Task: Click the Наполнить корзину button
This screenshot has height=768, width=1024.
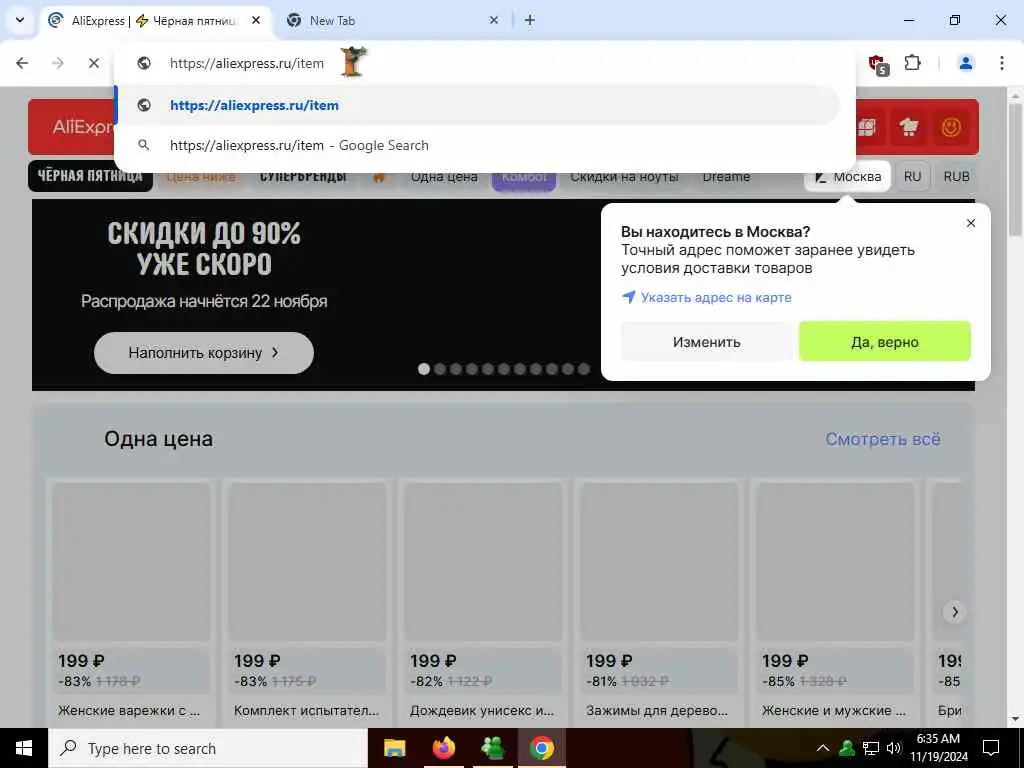Action: pos(204,353)
